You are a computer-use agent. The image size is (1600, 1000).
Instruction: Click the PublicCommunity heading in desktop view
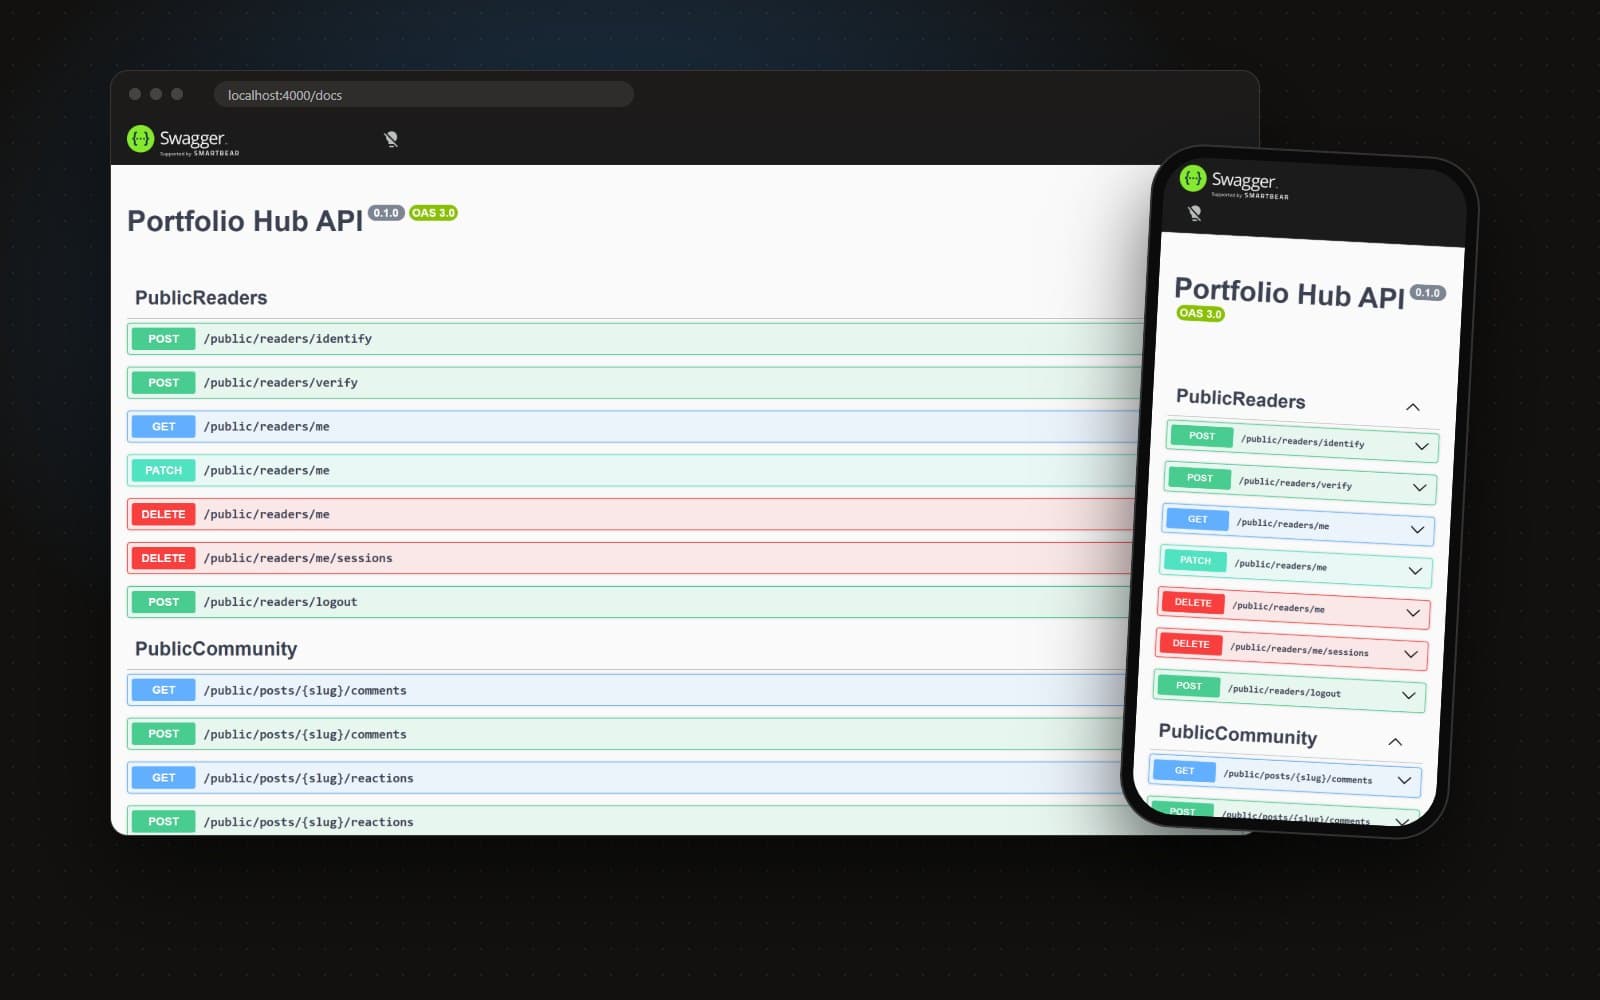pos(216,649)
